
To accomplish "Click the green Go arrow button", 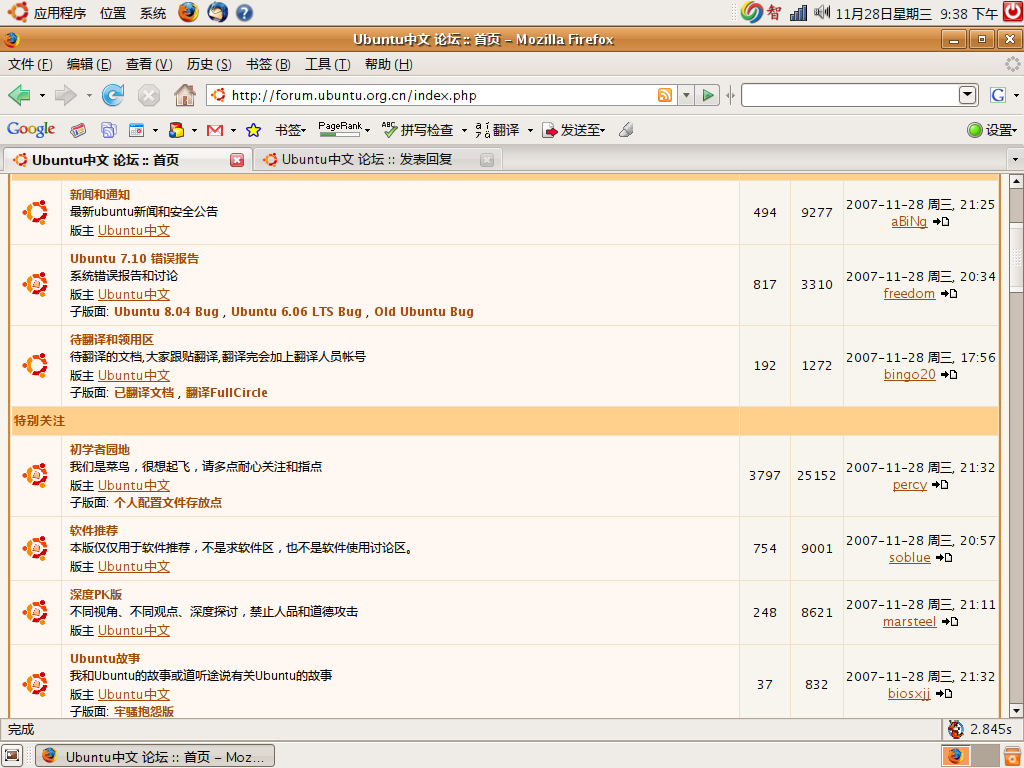I will pyautogui.click(x=707, y=95).
